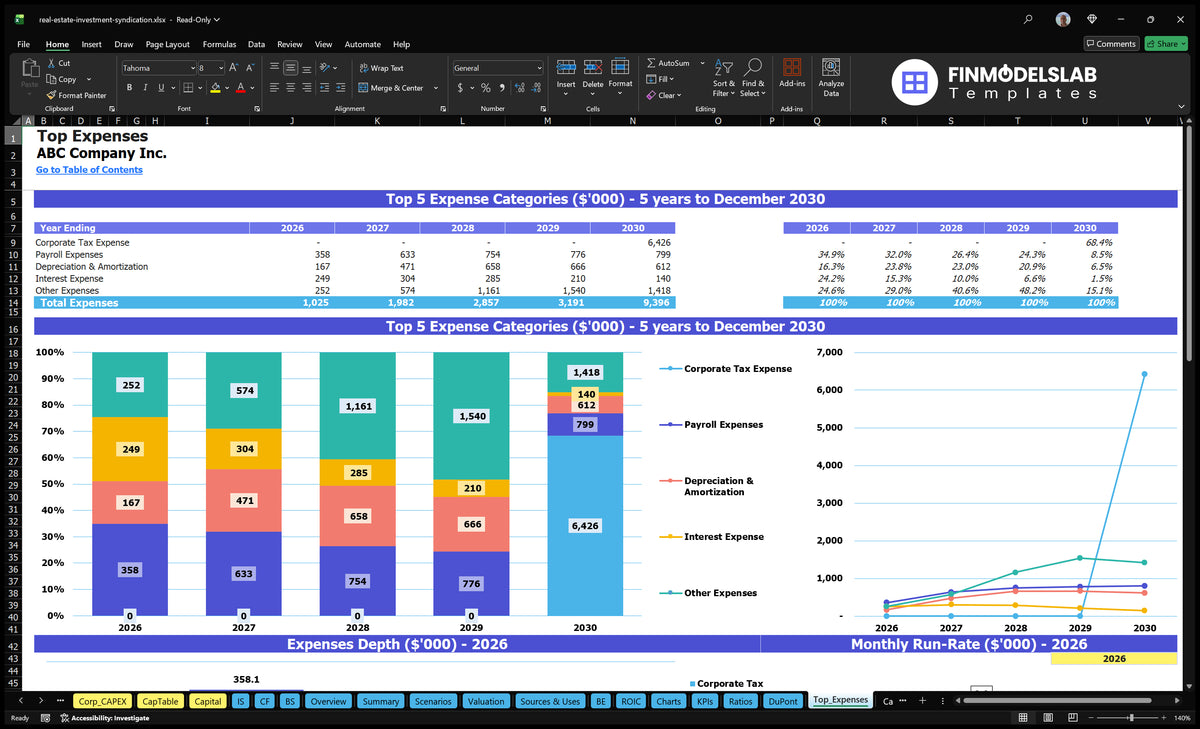This screenshot has height=729, width=1200.
Task: Toggle Bold formatting
Action: (129, 88)
